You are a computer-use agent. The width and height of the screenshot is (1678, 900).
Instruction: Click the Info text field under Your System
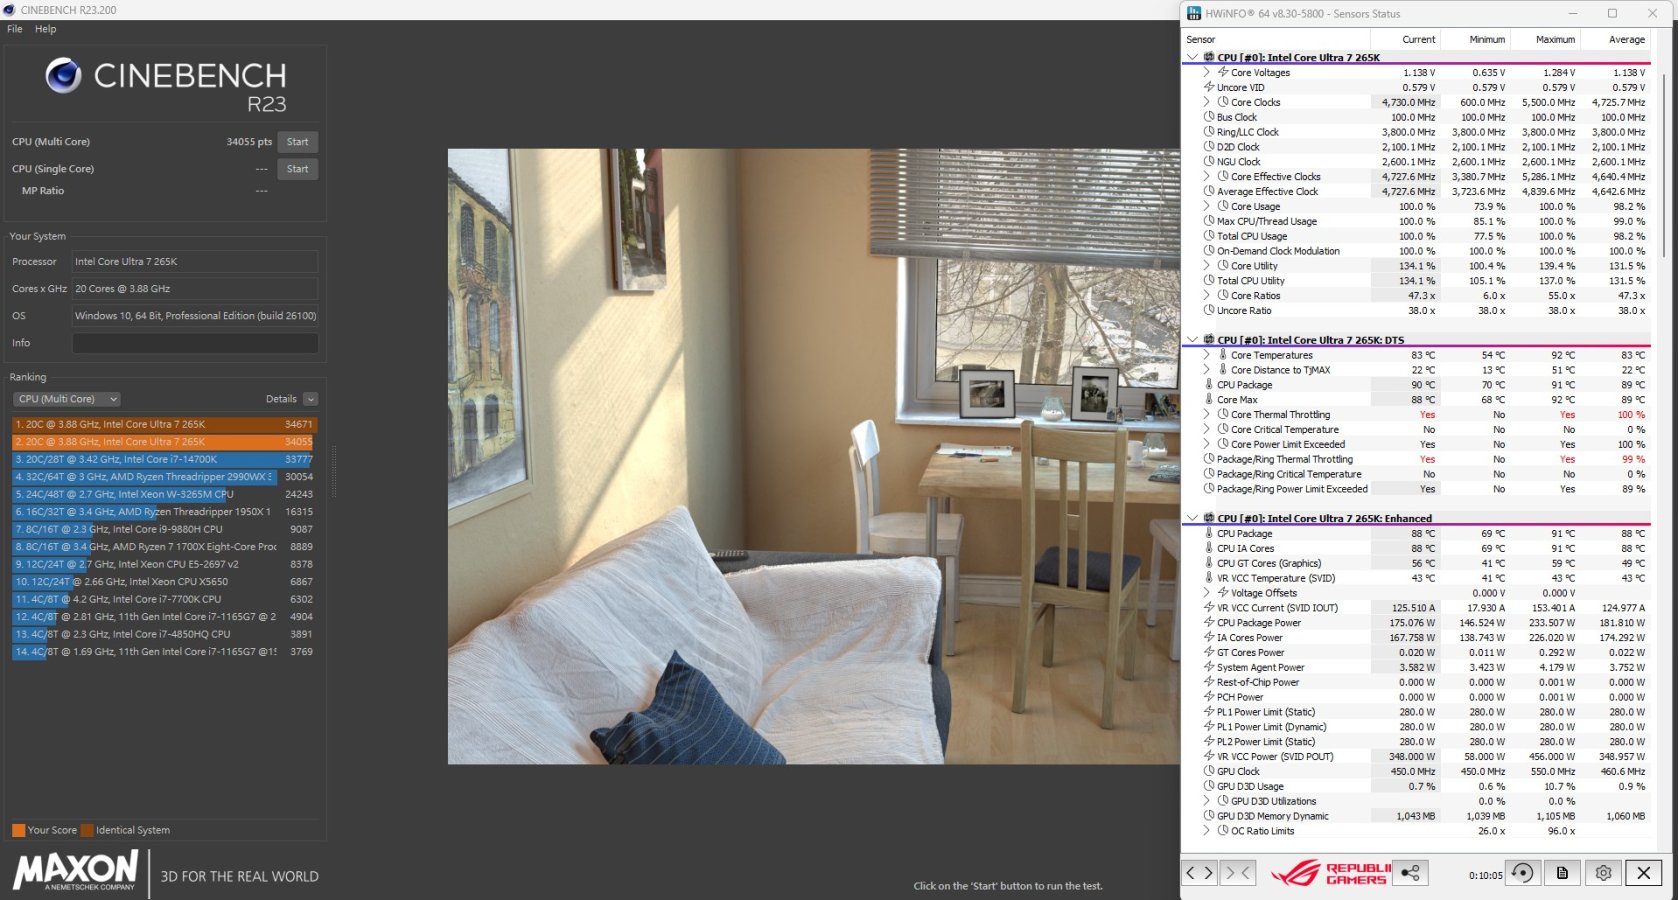pos(195,343)
